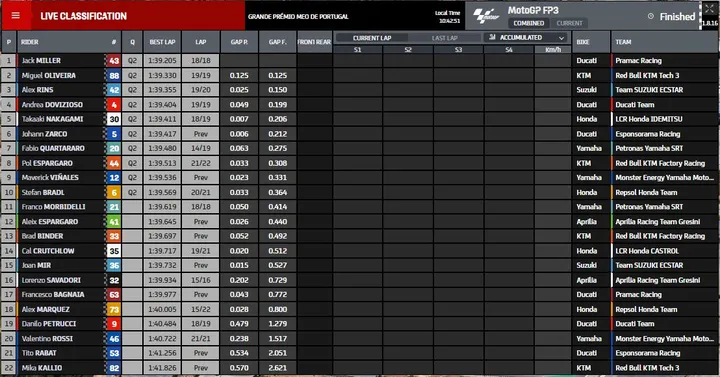The width and height of the screenshot is (720, 377).
Task: Select rider Andrea DOVIZIOSO
Action: 52,105
